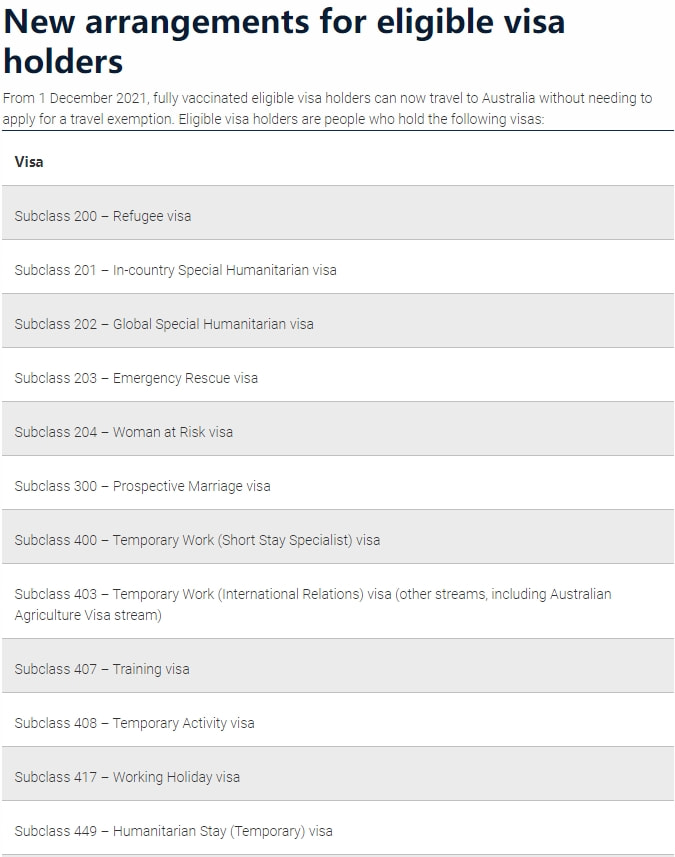675x857 pixels.
Task: Select the Subclass 449 Humanitarian Stay Temporary visa row
Action: [338, 829]
